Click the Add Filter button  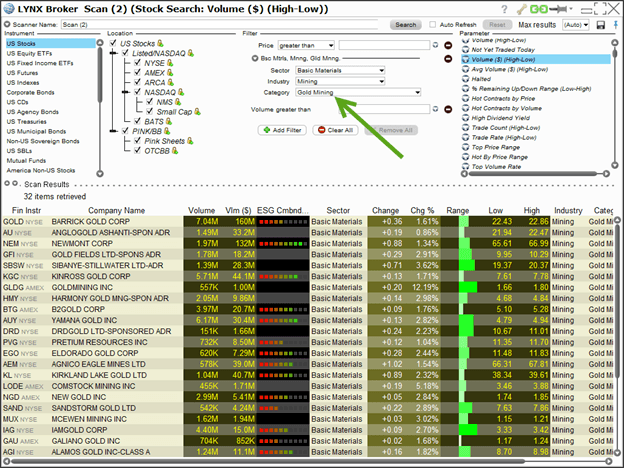[x=282, y=130]
